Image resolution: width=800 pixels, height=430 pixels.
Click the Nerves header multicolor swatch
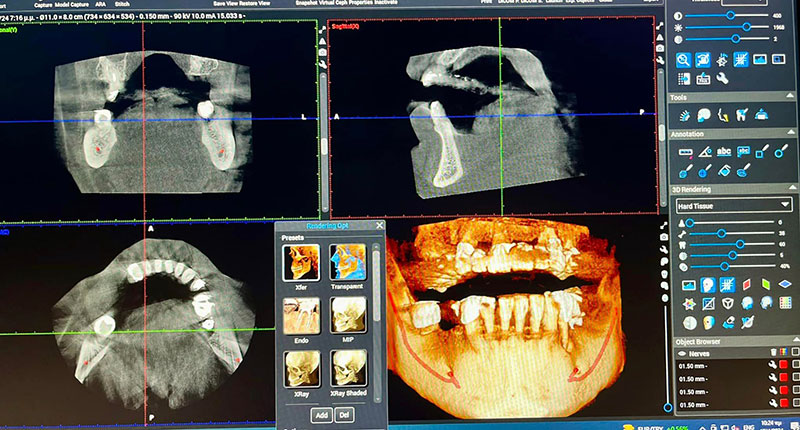(x=784, y=352)
